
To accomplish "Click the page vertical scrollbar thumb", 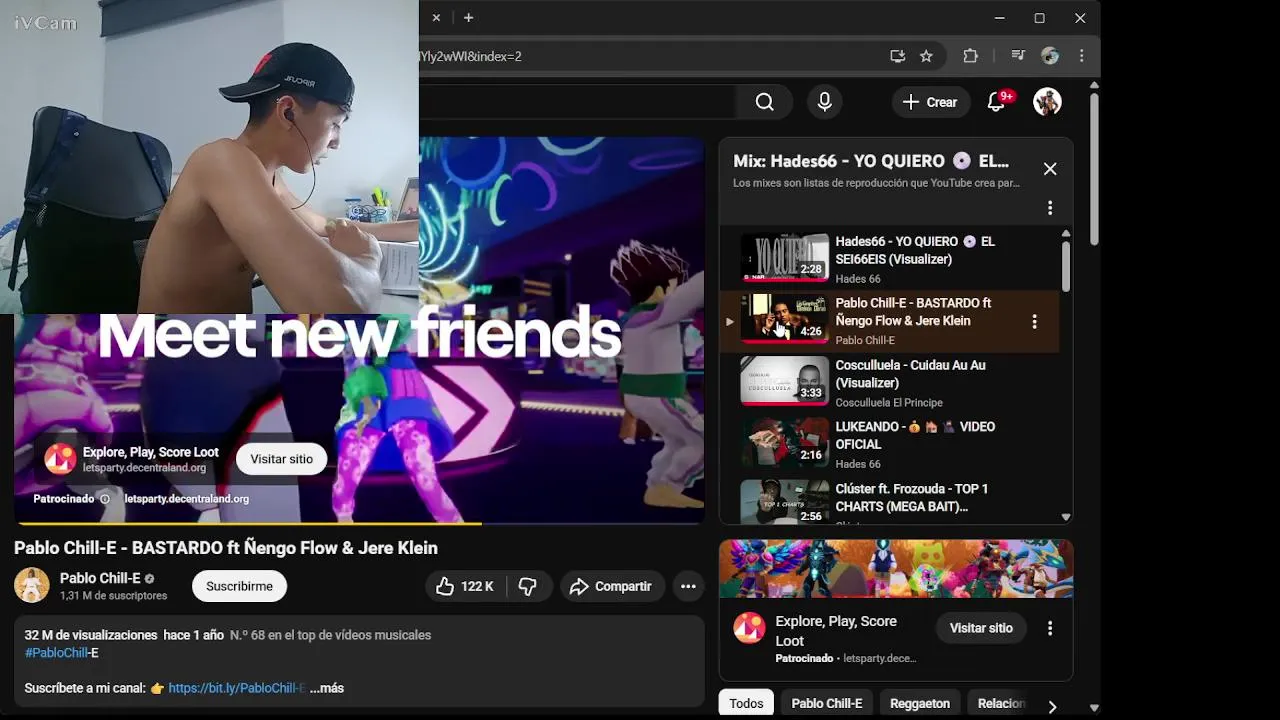I will click(x=1094, y=168).
